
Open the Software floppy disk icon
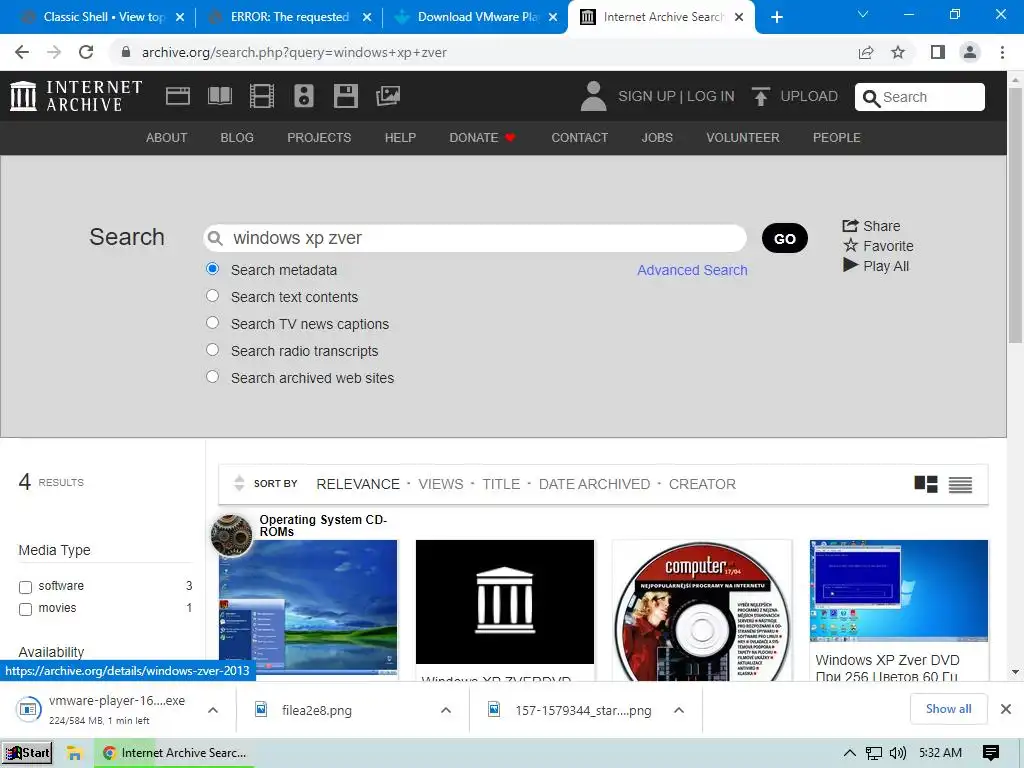pos(345,96)
